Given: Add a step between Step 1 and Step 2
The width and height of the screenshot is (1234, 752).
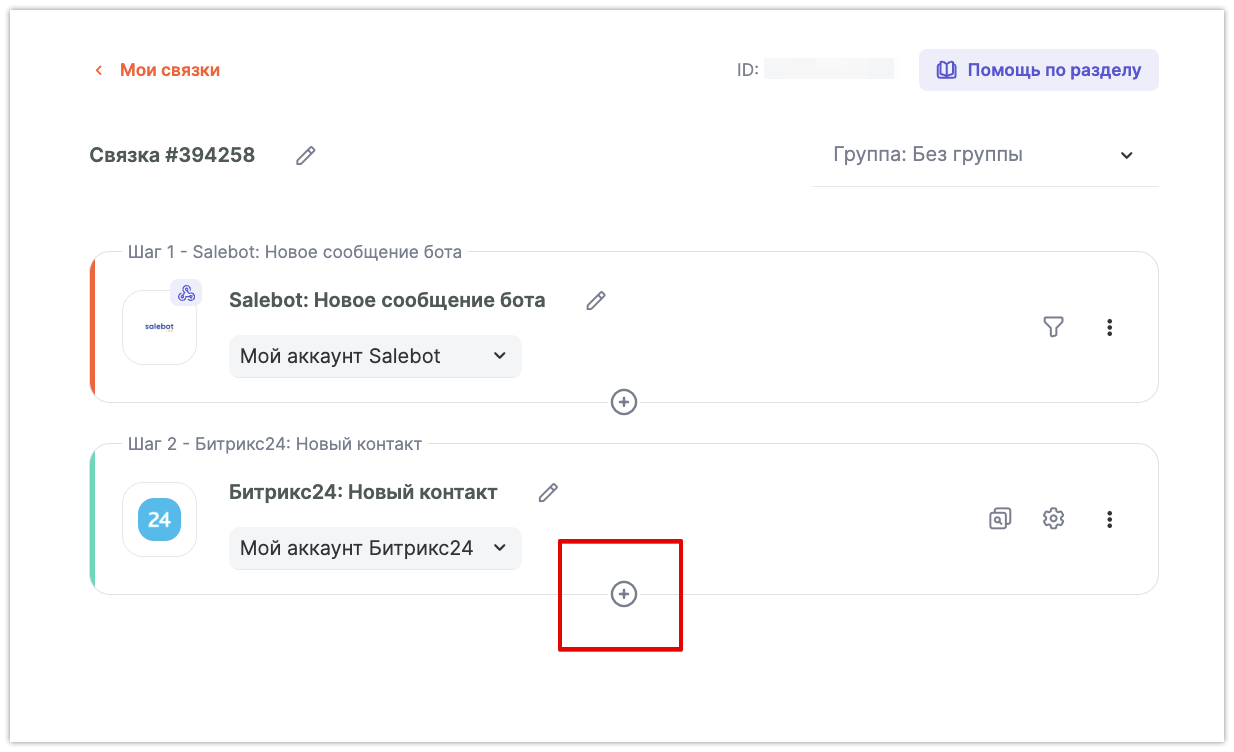Looking at the screenshot, I should click(624, 402).
